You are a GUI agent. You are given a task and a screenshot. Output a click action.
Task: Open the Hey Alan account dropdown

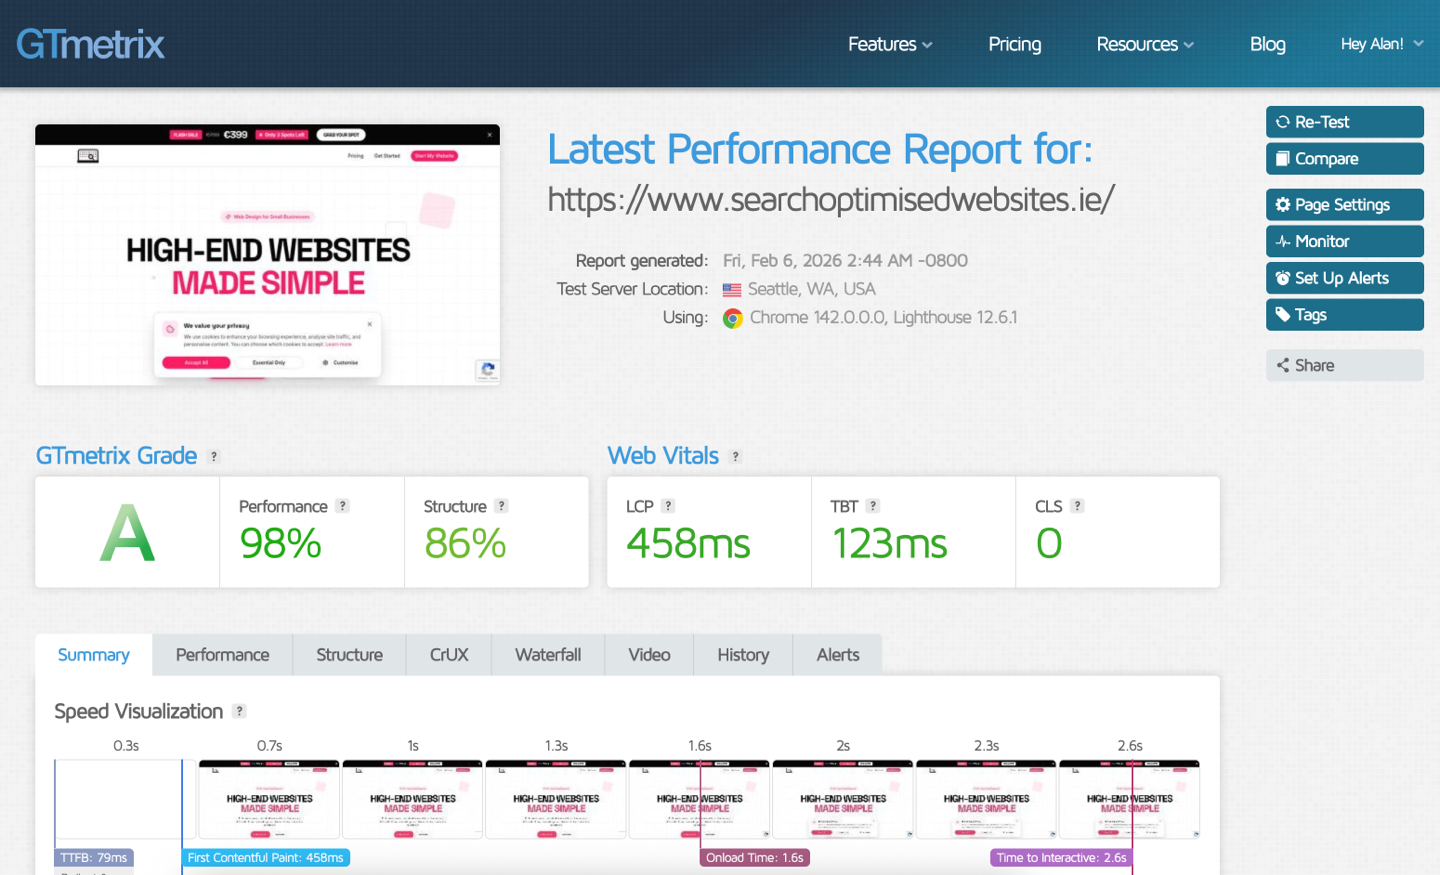click(x=1382, y=44)
